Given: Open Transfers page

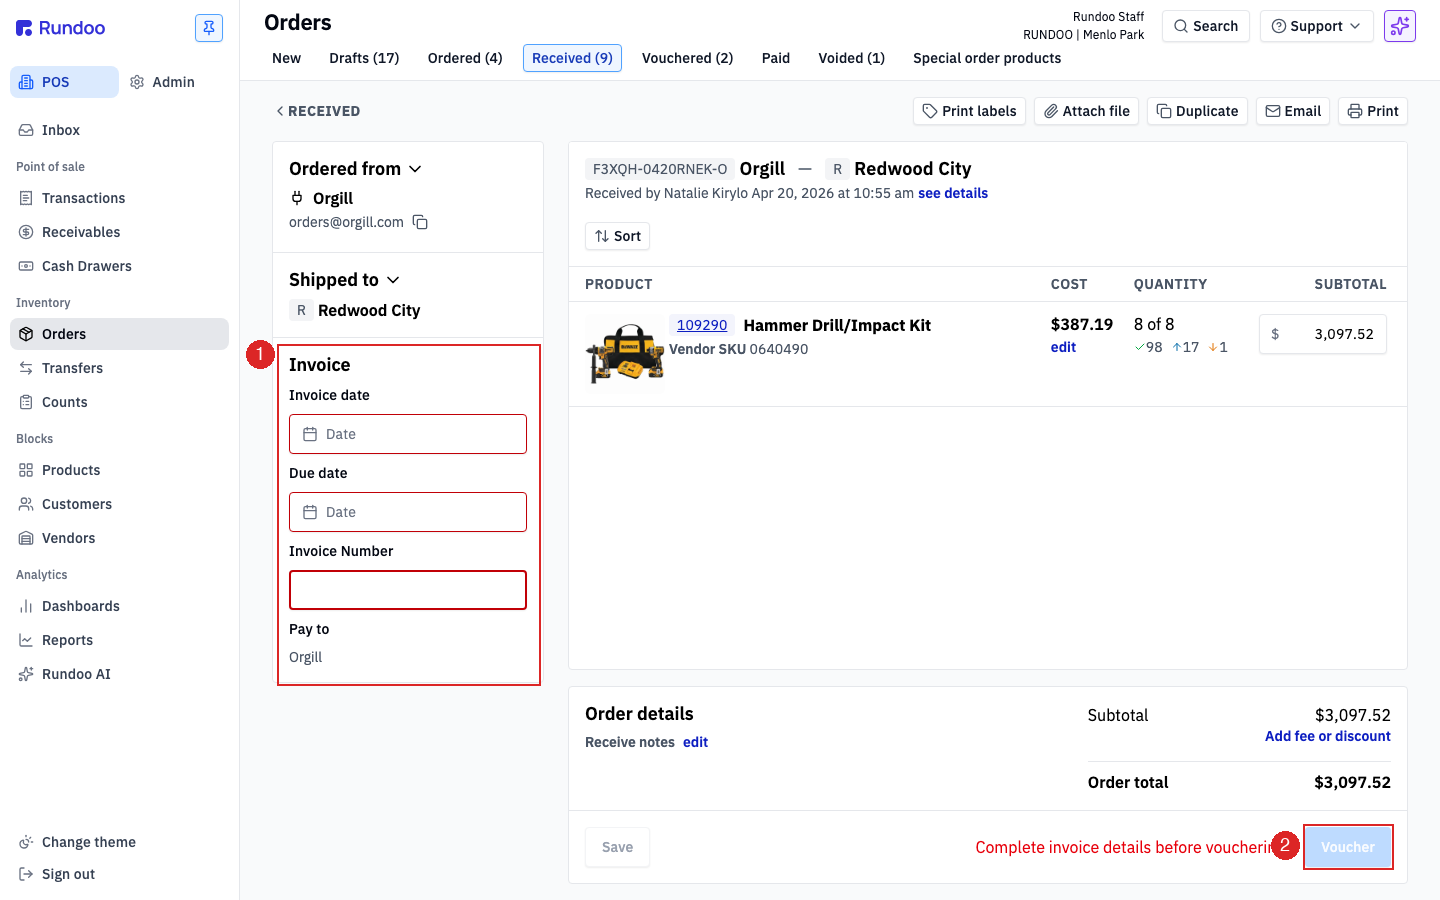Looking at the screenshot, I should coord(119,368).
